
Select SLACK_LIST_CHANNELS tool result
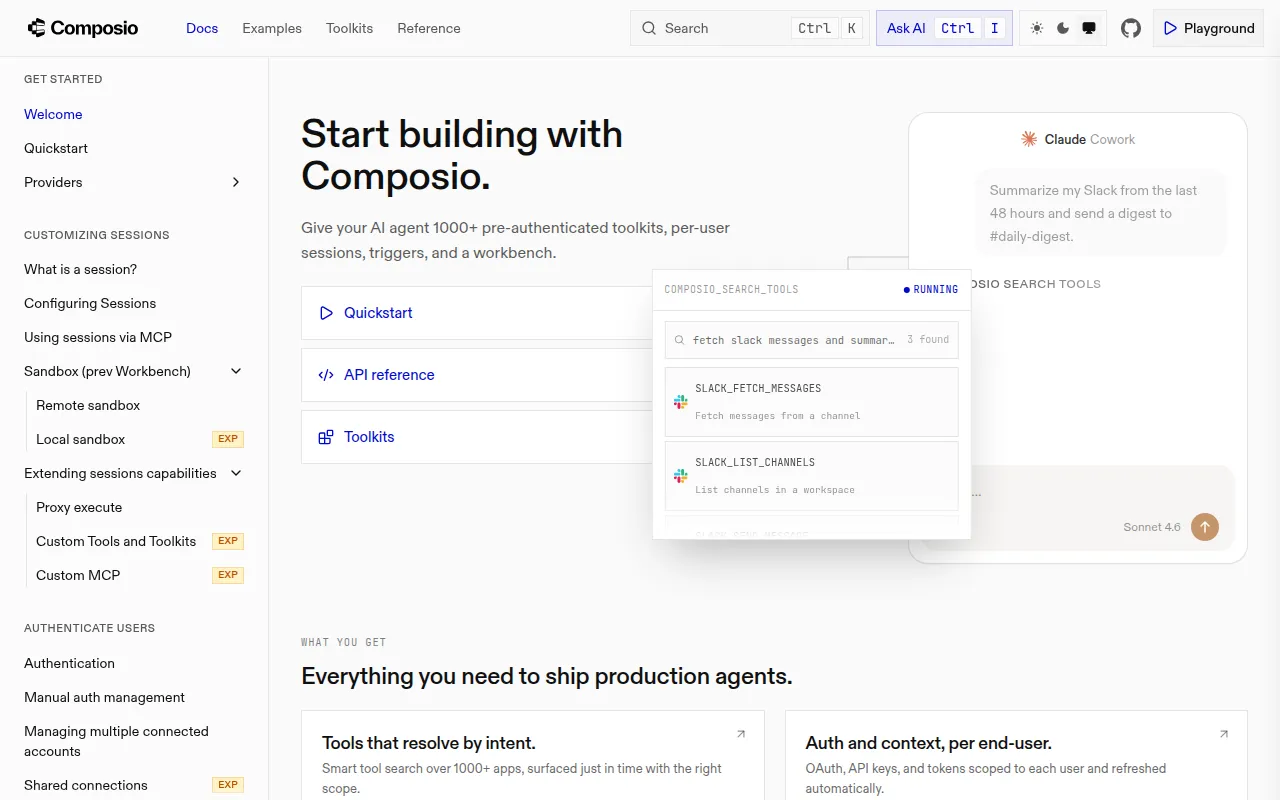812,476
